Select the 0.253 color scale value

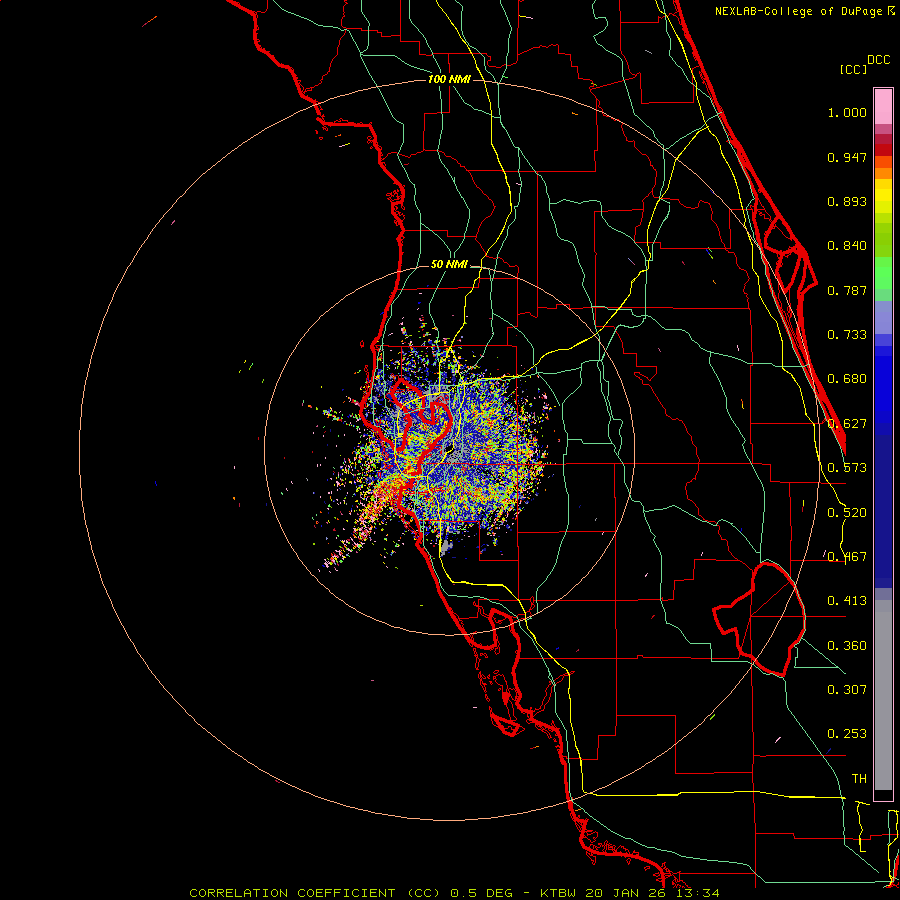tap(847, 734)
